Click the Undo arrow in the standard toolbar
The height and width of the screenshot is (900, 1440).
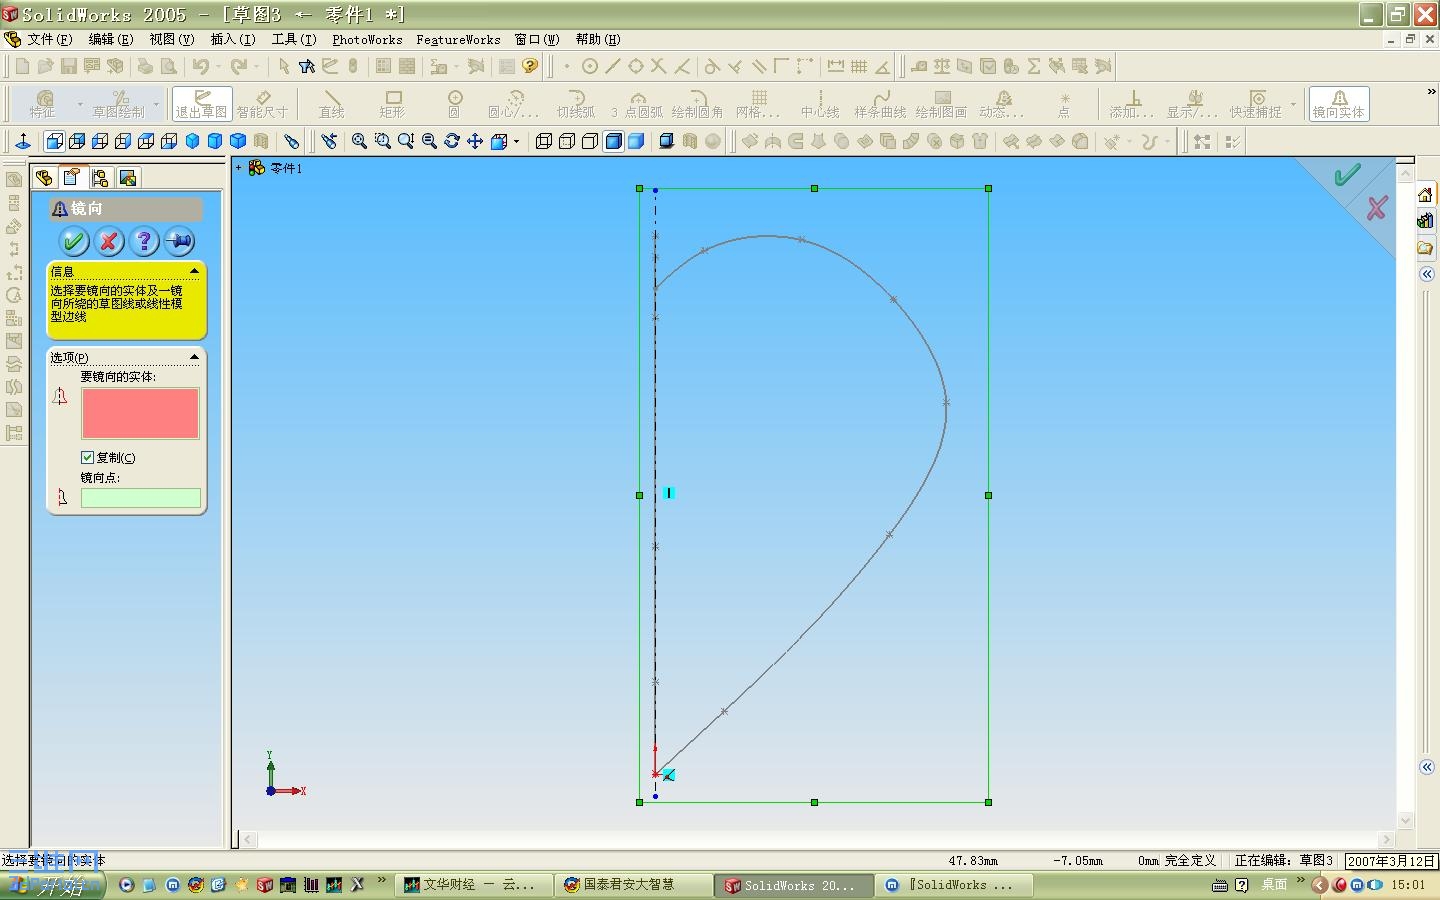[201, 66]
